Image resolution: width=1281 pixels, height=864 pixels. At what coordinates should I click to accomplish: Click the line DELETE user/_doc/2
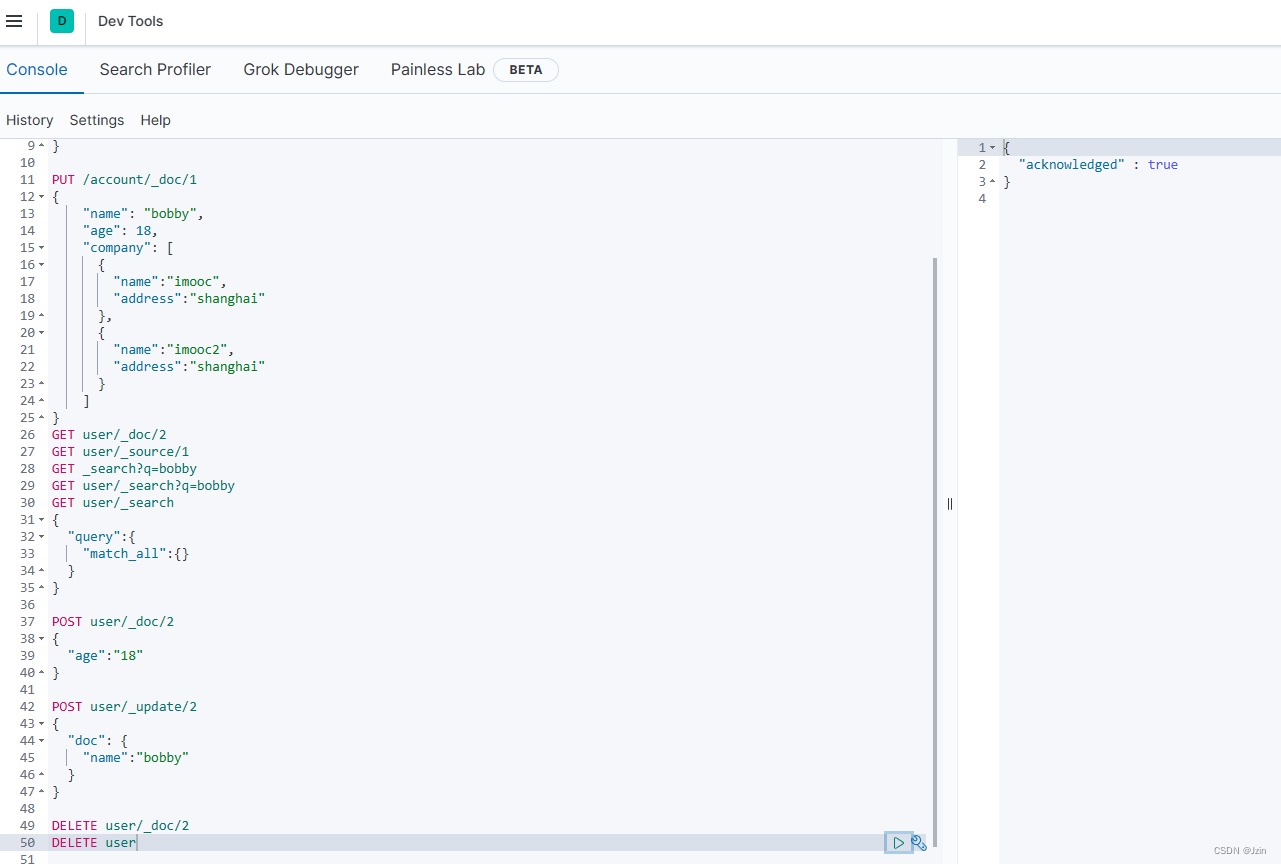121,826
